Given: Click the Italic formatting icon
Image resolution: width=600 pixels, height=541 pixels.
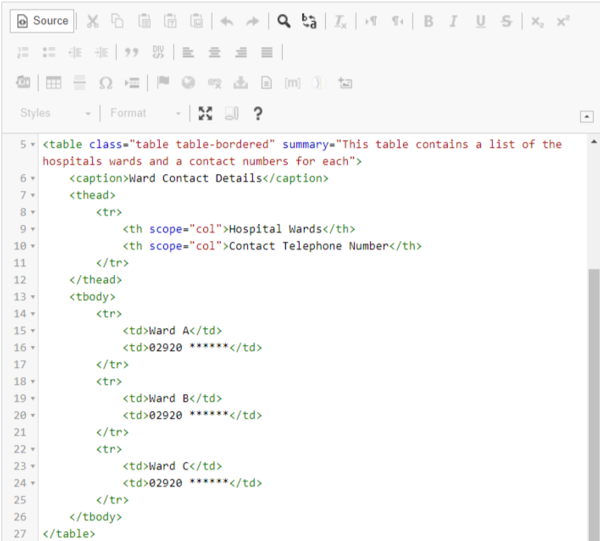Looking at the screenshot, I should pyautogui.click(x=454, y=21).
